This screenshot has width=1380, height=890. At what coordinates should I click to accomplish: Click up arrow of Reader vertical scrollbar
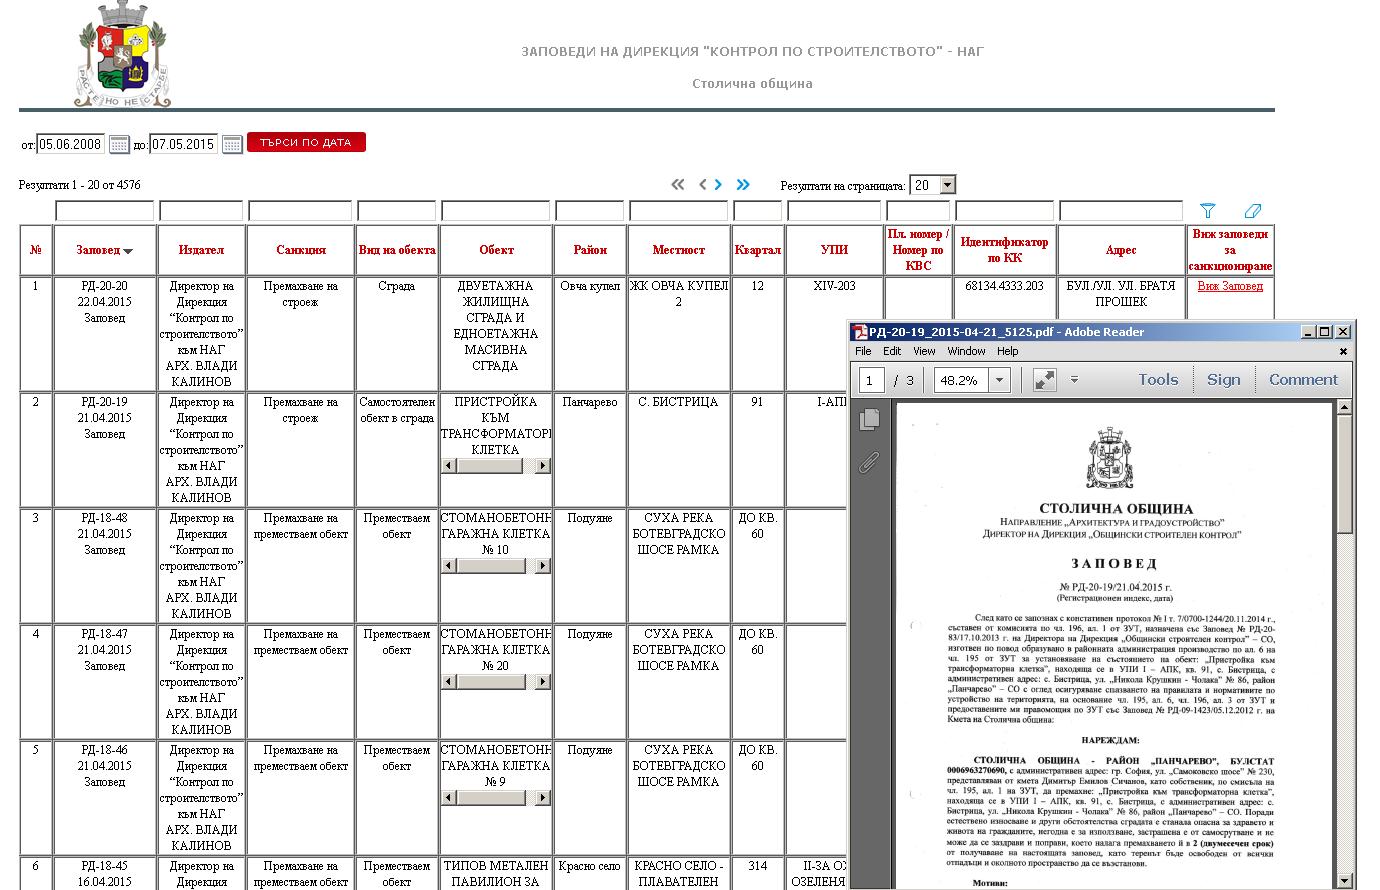[1344, 406]
